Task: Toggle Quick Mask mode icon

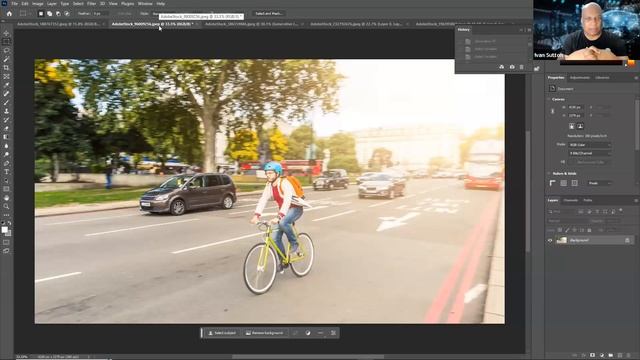Action: [x=6, y=242]
